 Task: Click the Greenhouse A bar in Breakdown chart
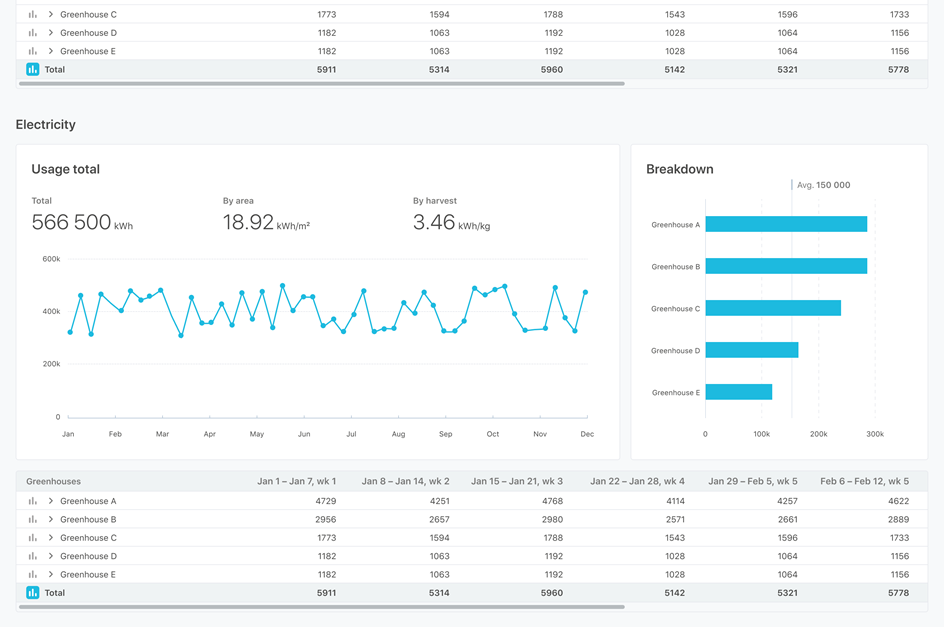(x=785, y=225)
